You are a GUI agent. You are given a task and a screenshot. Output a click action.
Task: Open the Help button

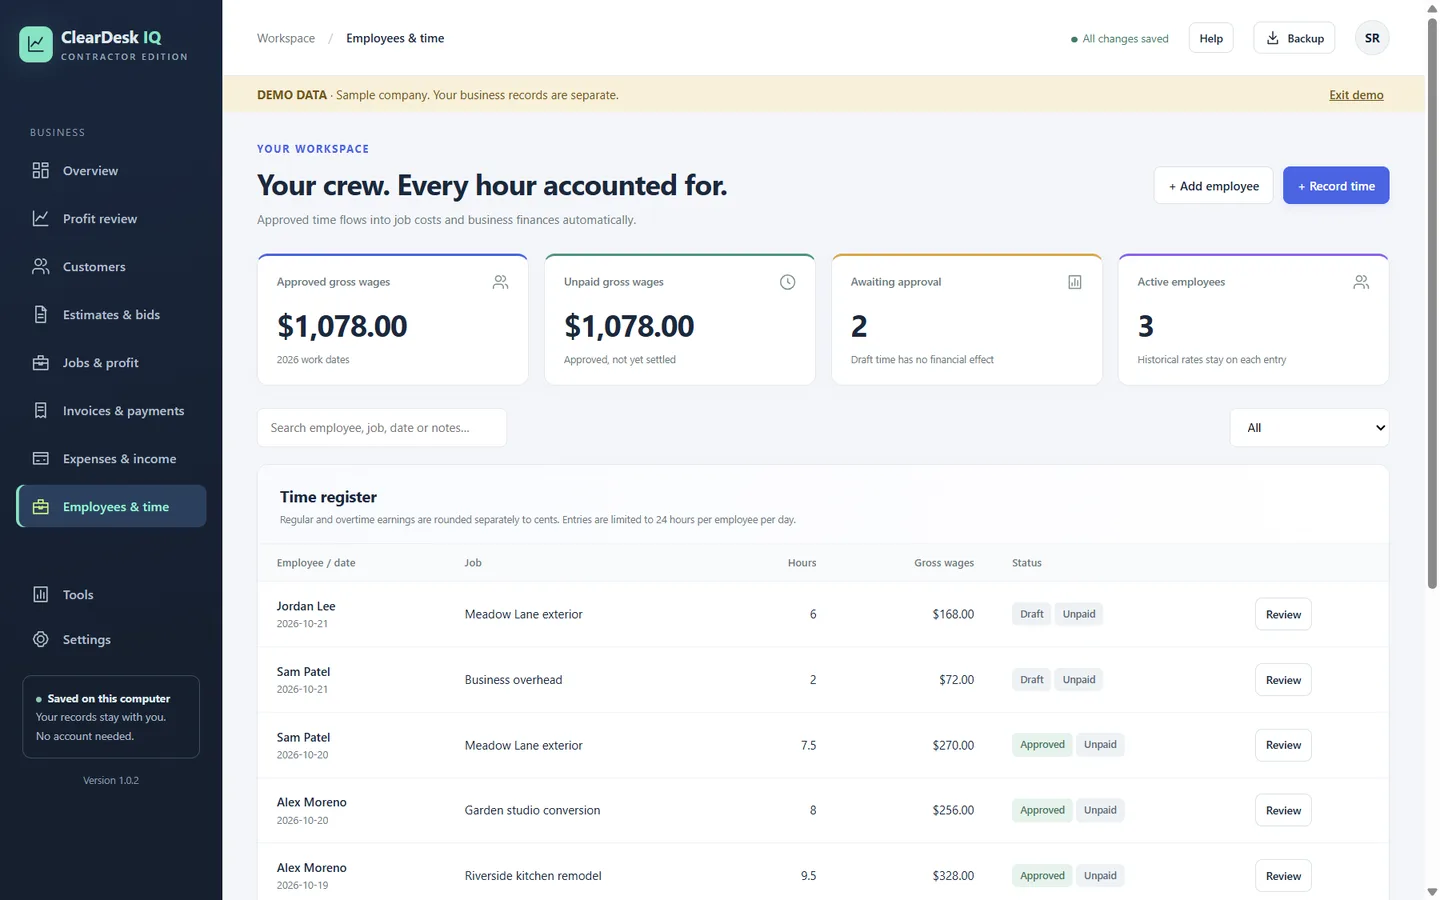pos(1211,38)
